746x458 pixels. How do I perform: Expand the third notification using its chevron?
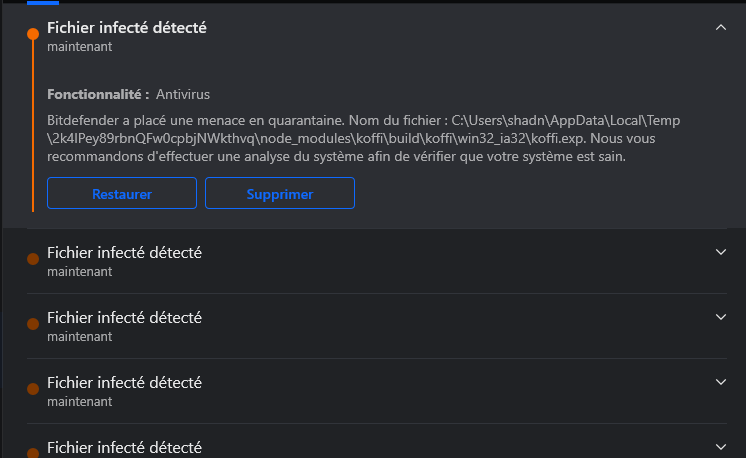(x=721, y=317)
